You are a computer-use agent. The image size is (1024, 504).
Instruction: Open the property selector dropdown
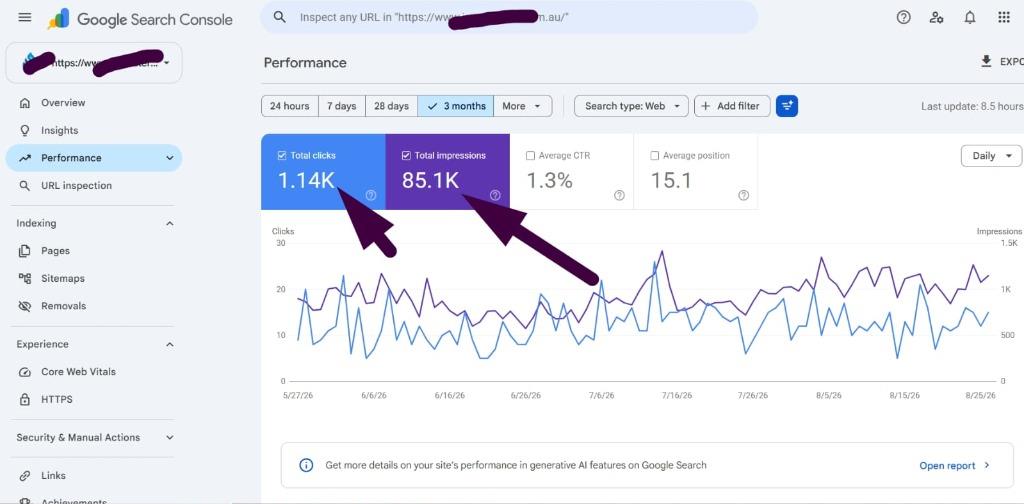pyautogui.click(x=94, y=63)
